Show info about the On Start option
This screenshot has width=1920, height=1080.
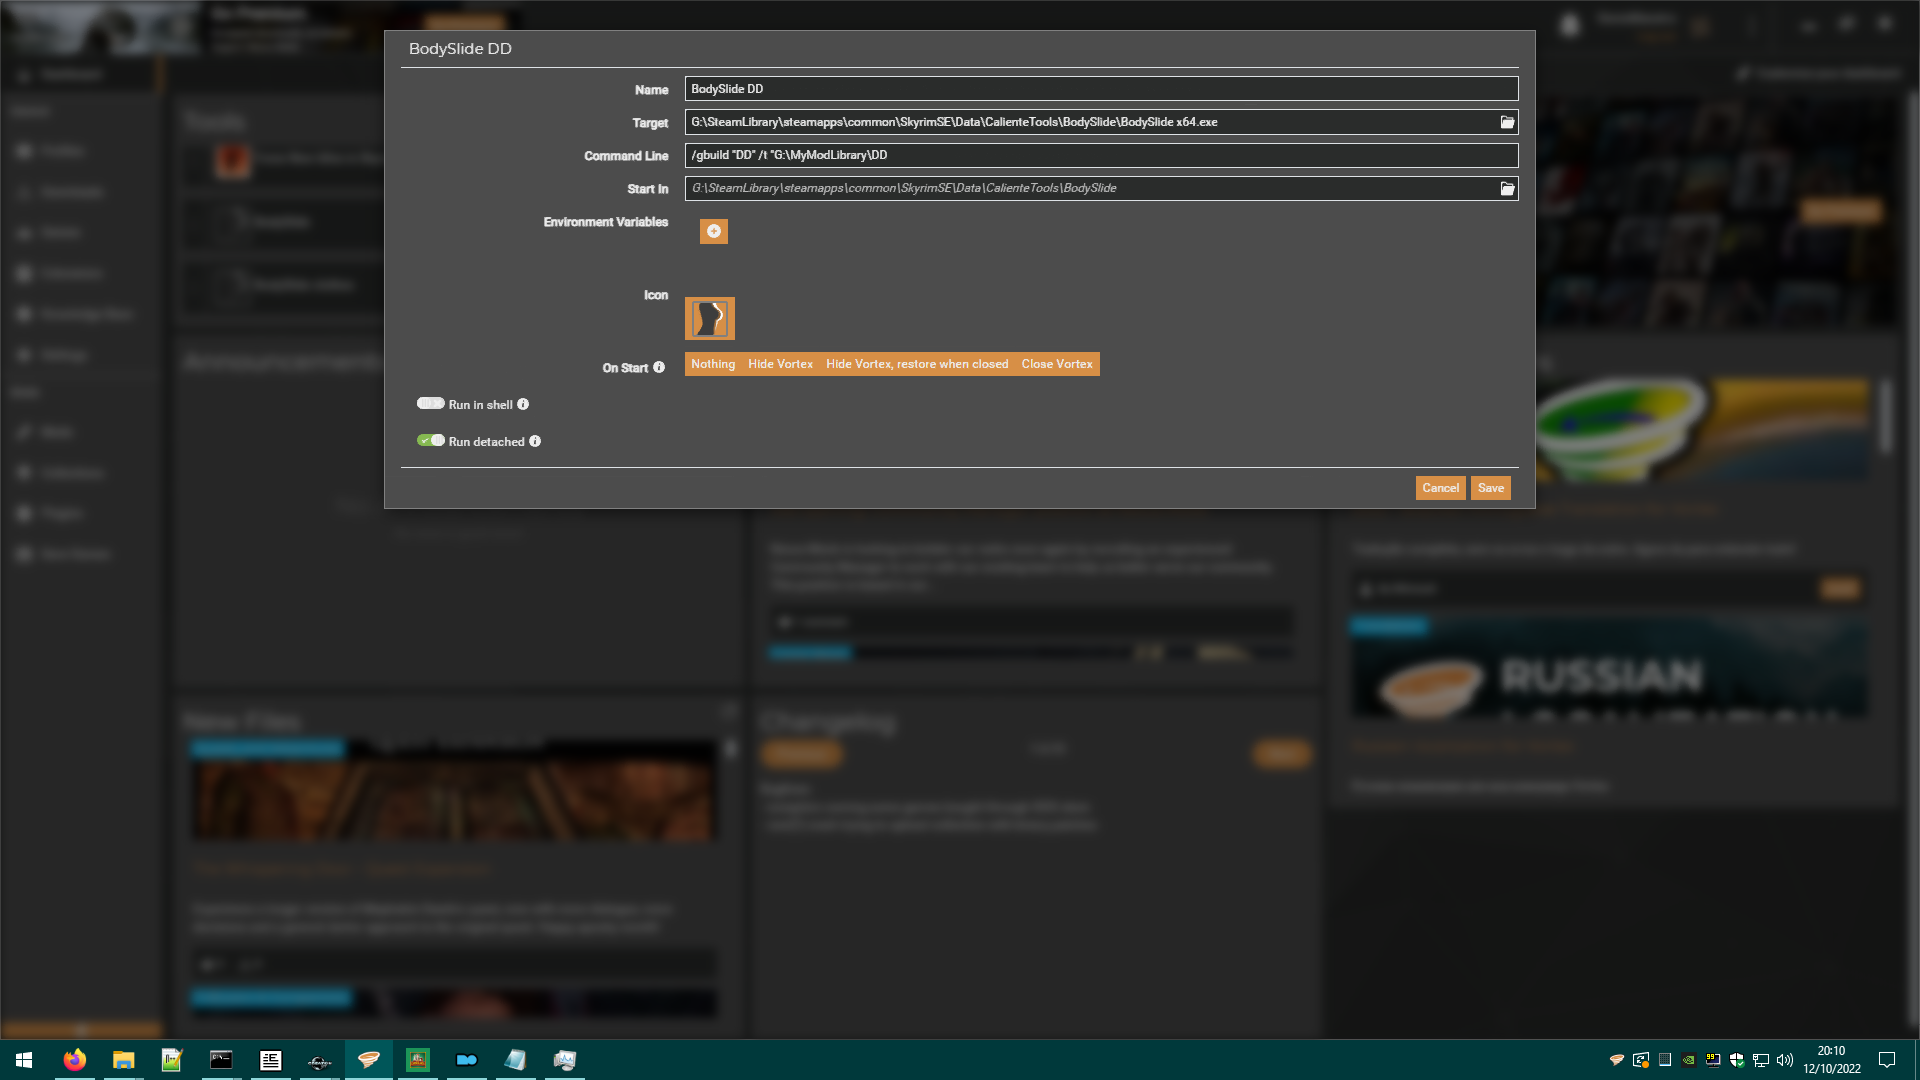click(659, 368)
